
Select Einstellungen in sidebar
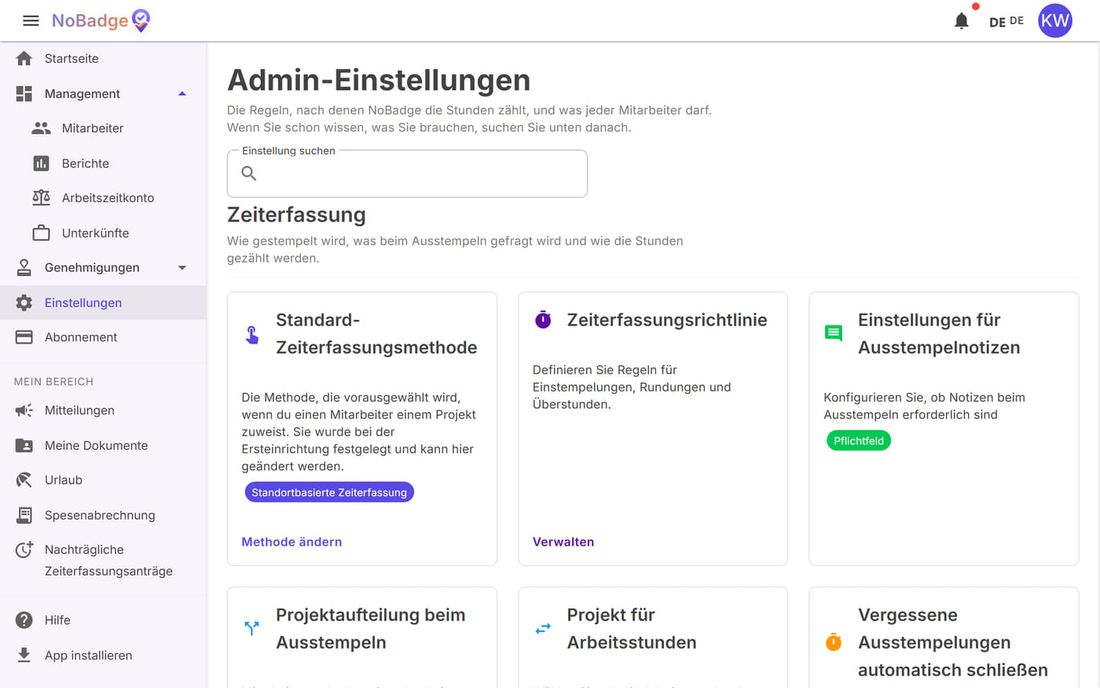(103, 302)
